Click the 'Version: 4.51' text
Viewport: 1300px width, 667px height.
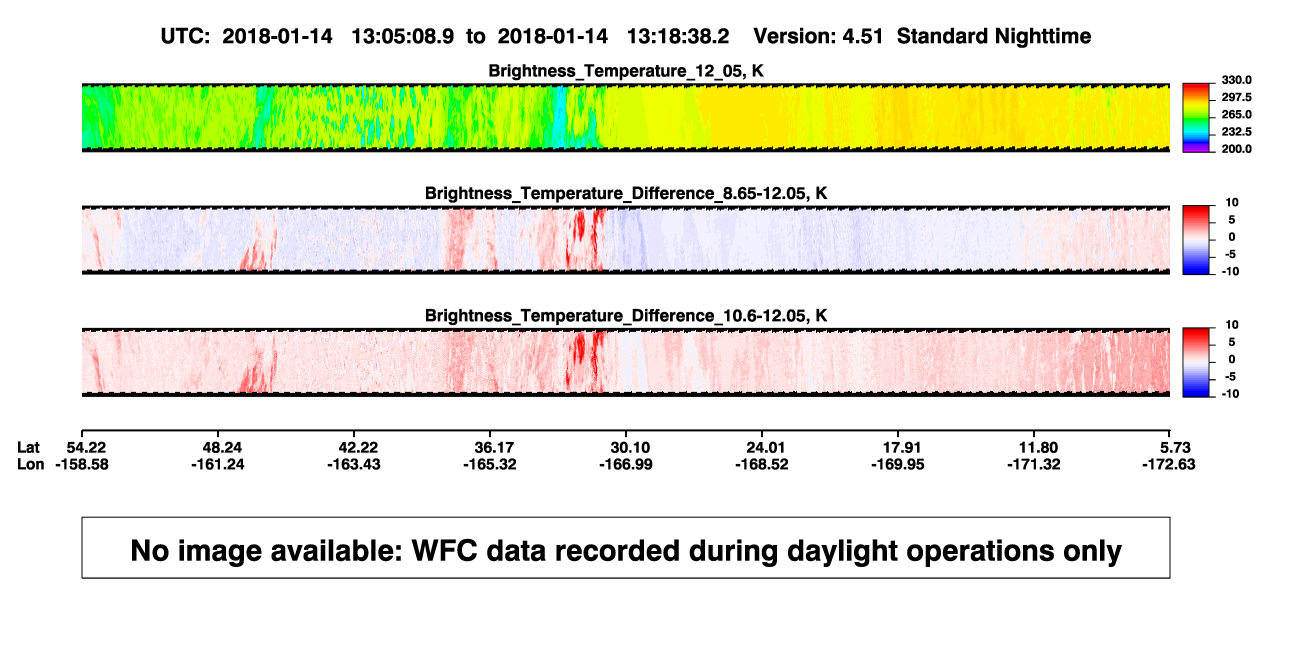click(818, 36)
